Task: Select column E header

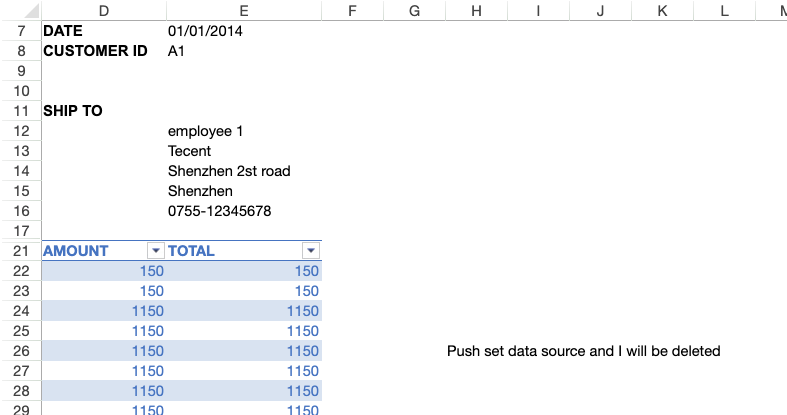Action: [244, 10]
